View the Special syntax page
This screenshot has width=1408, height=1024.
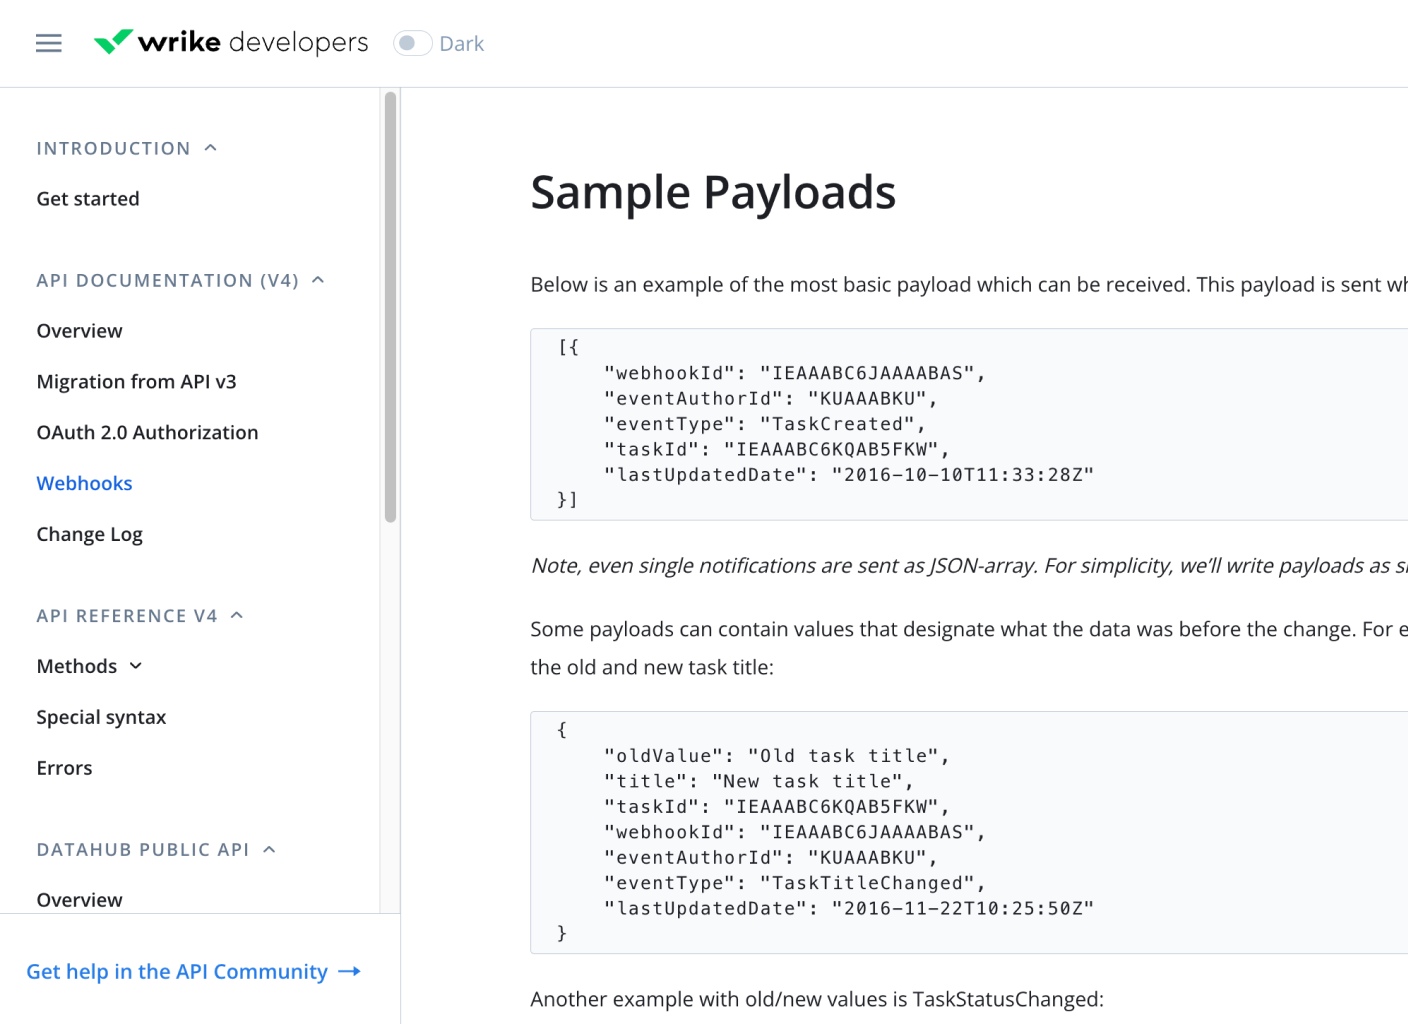pyautogui.click(x=101, y=716)
